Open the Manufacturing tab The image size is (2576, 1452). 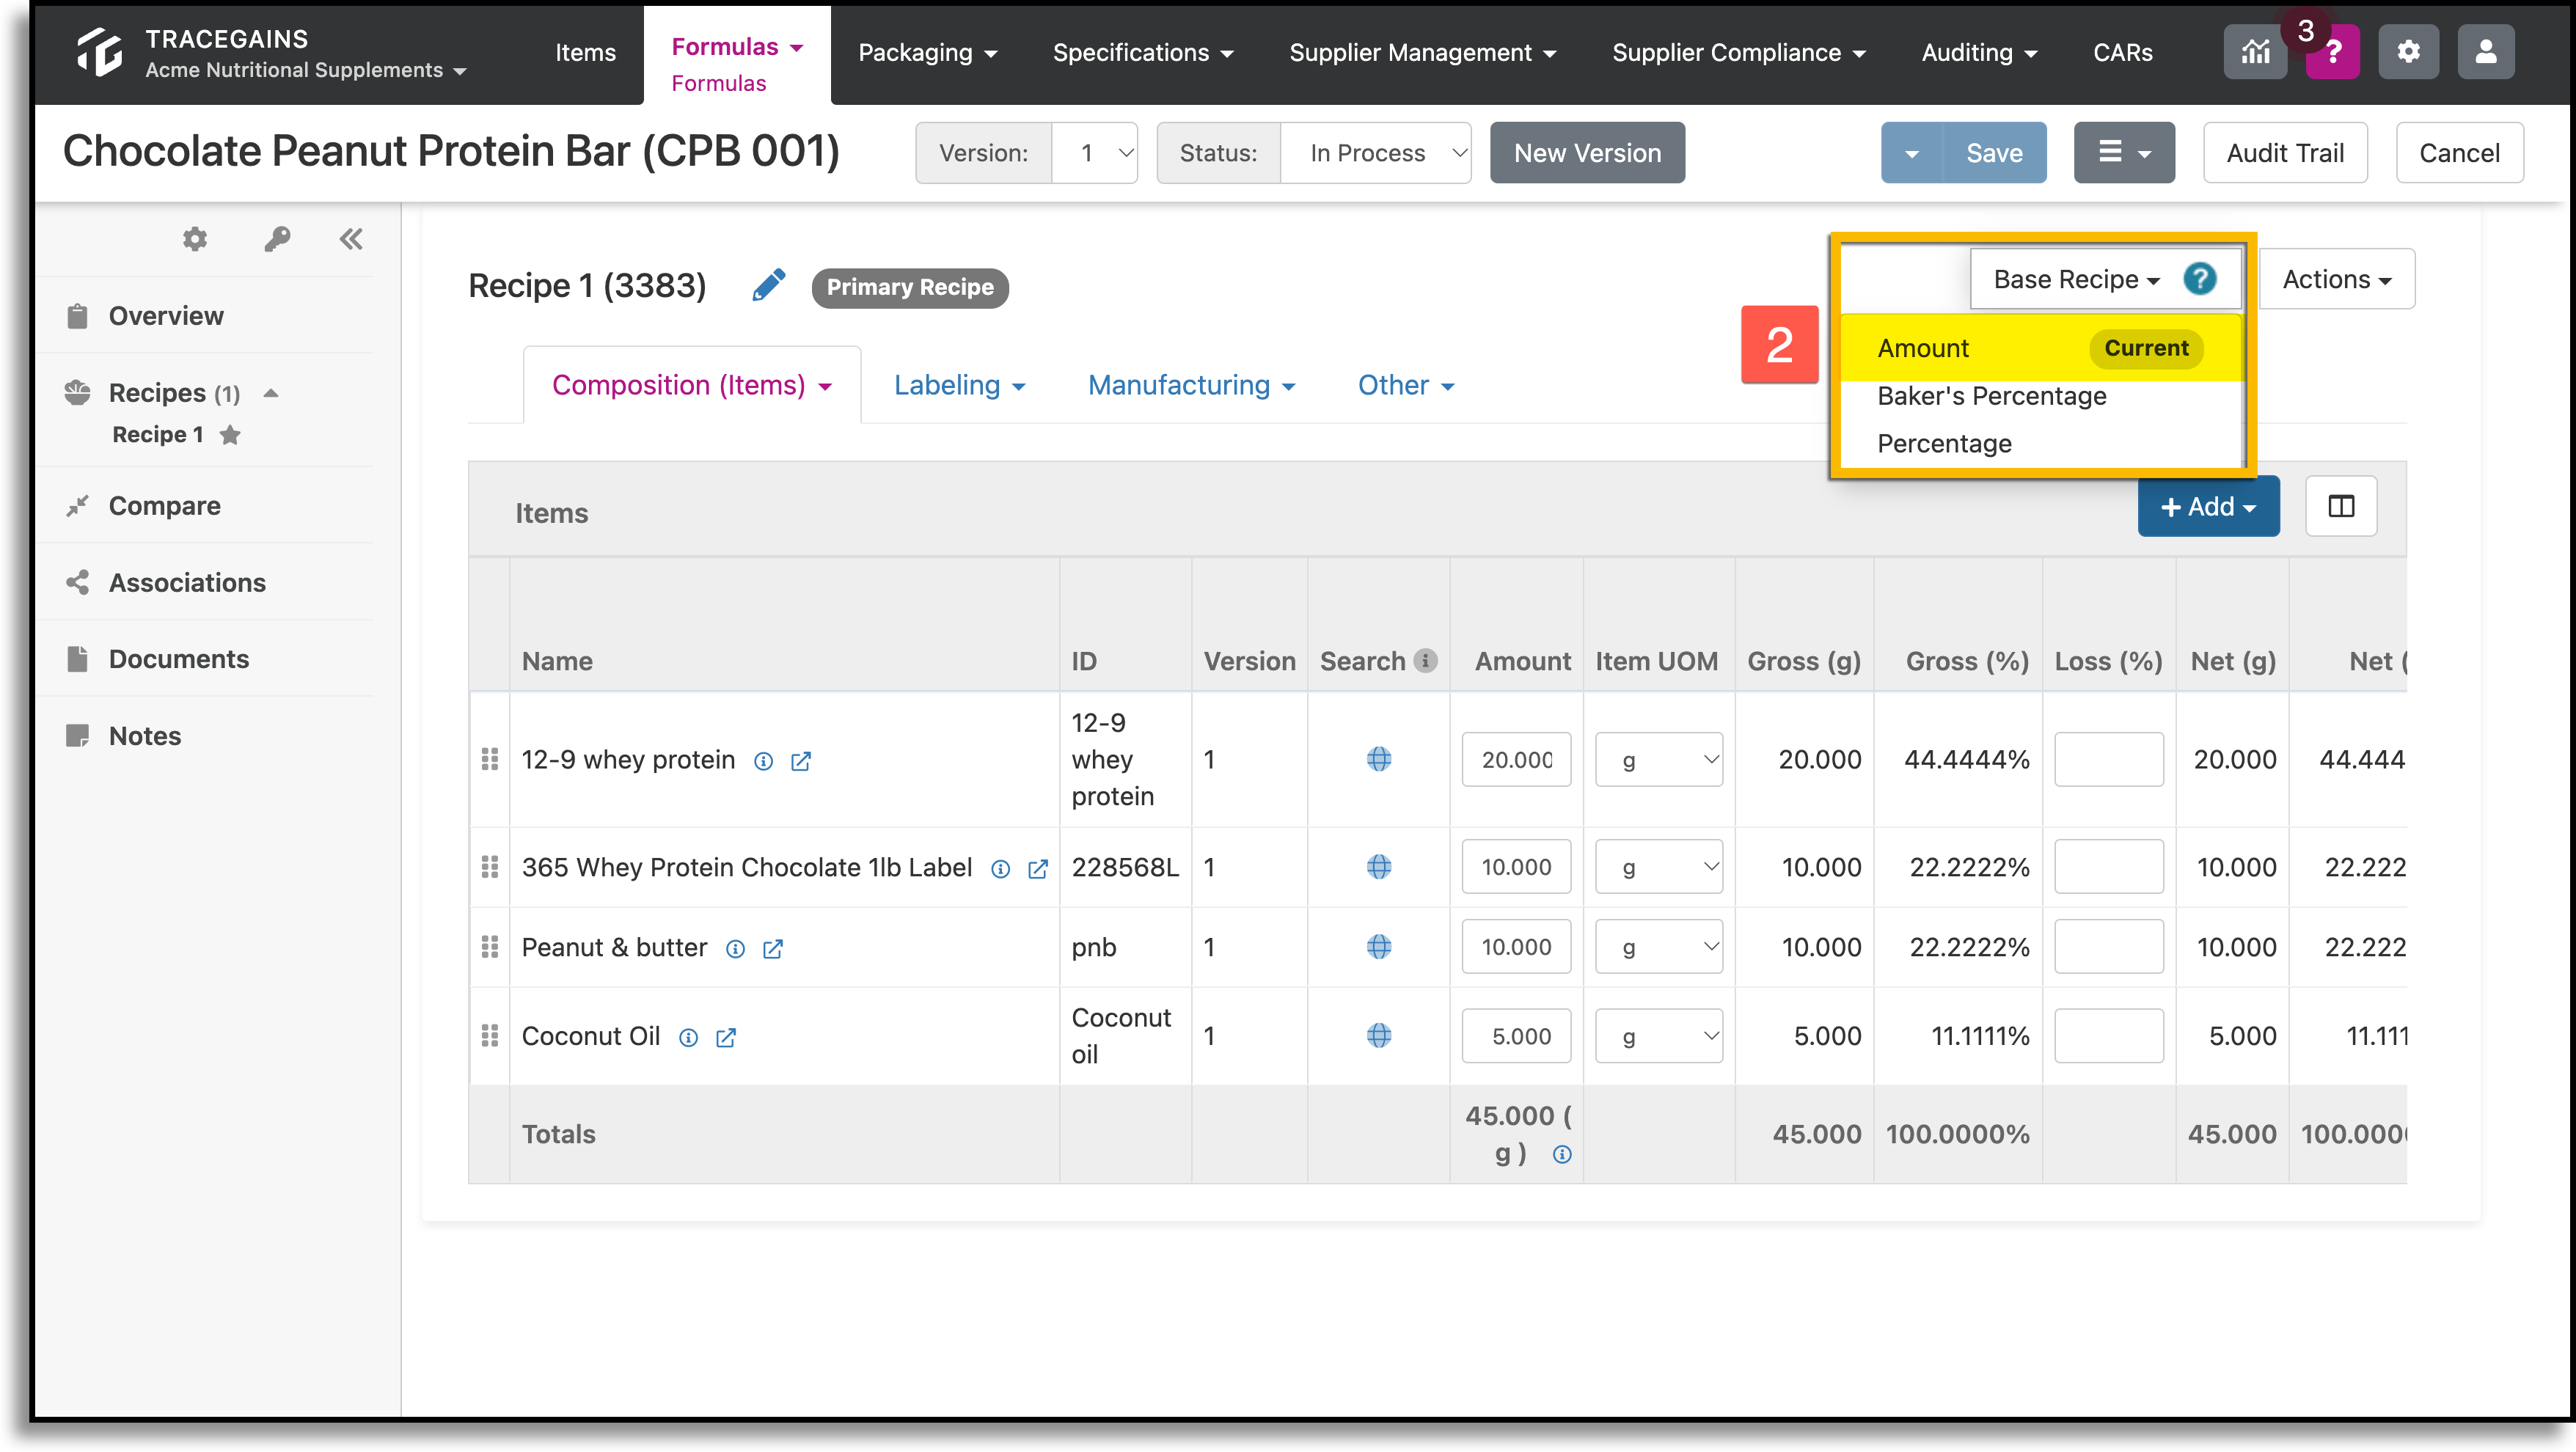(1192, 385)
